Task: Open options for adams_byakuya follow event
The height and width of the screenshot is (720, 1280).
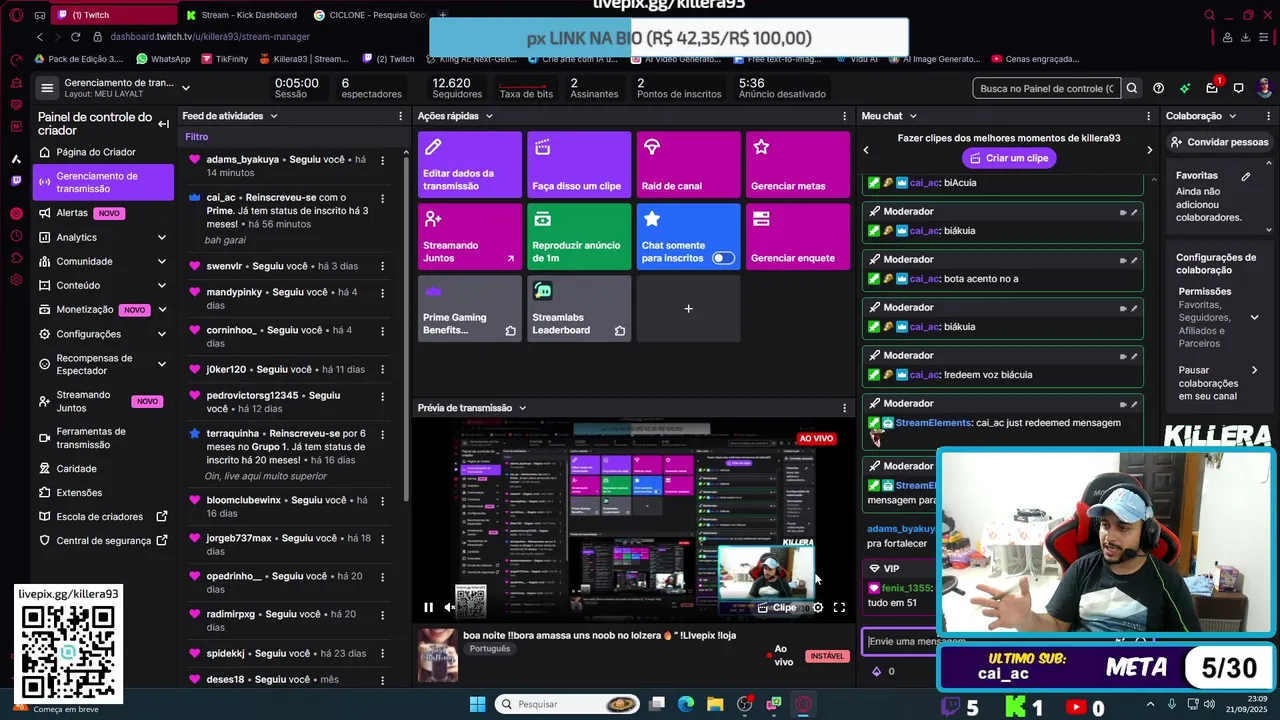Action: [x=382, y=160]
